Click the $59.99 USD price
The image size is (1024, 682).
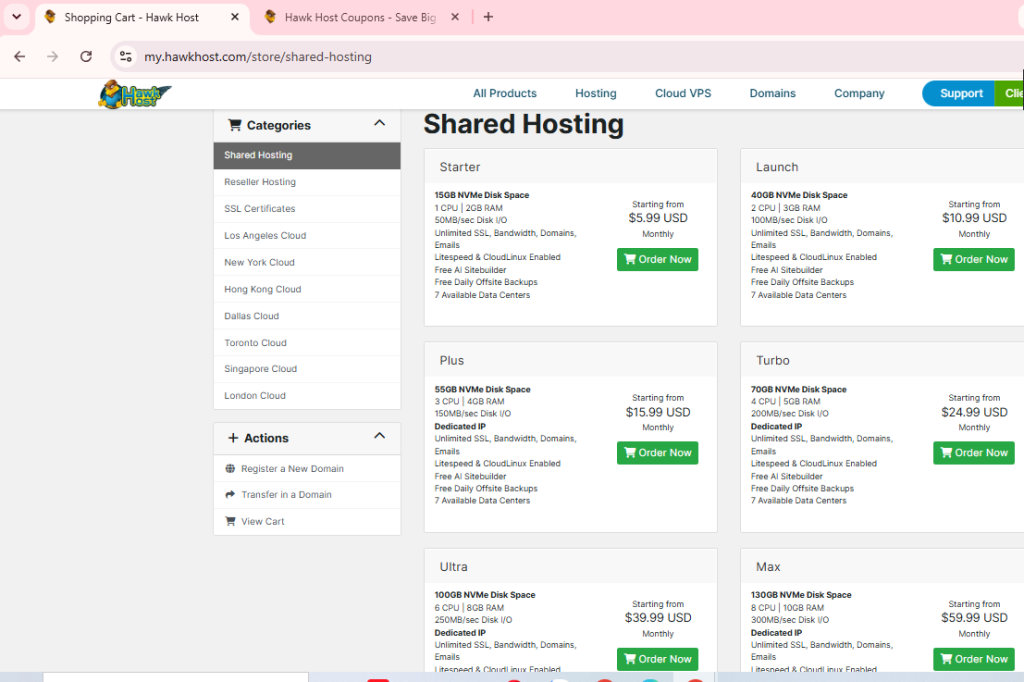[x=974, y=618]
